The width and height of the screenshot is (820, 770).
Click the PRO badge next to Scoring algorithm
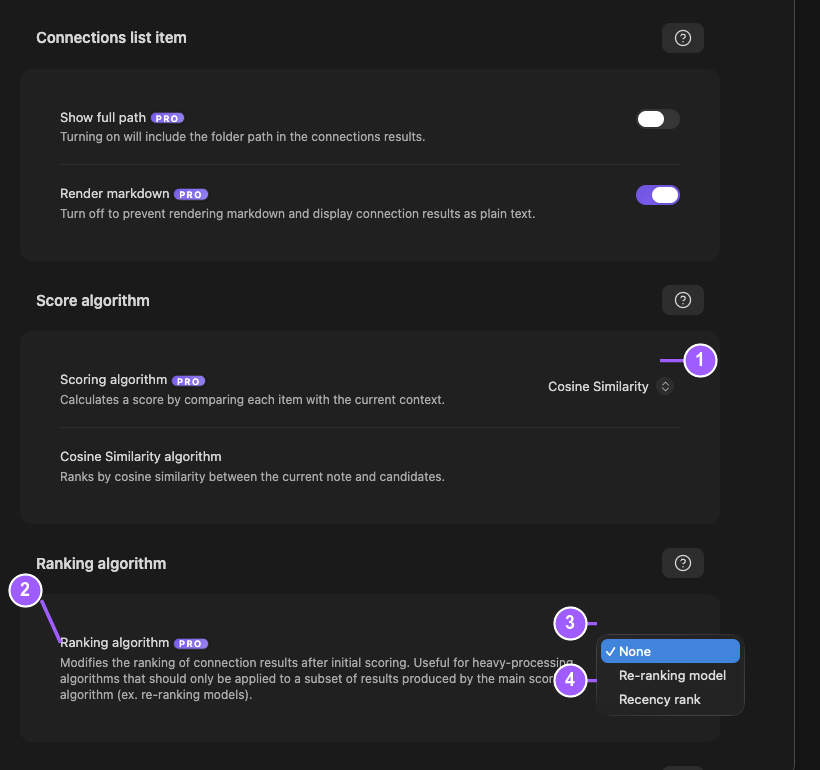pos(188,381)
